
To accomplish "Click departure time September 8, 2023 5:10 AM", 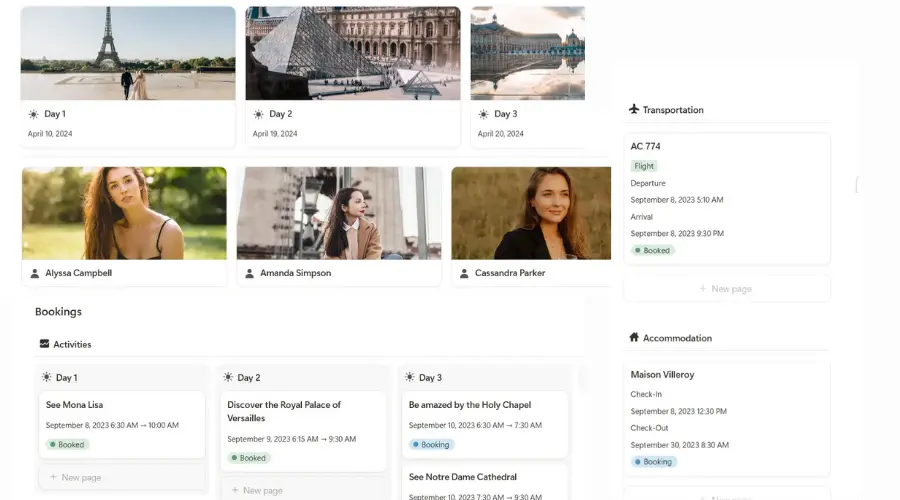I will pos(677,200).
